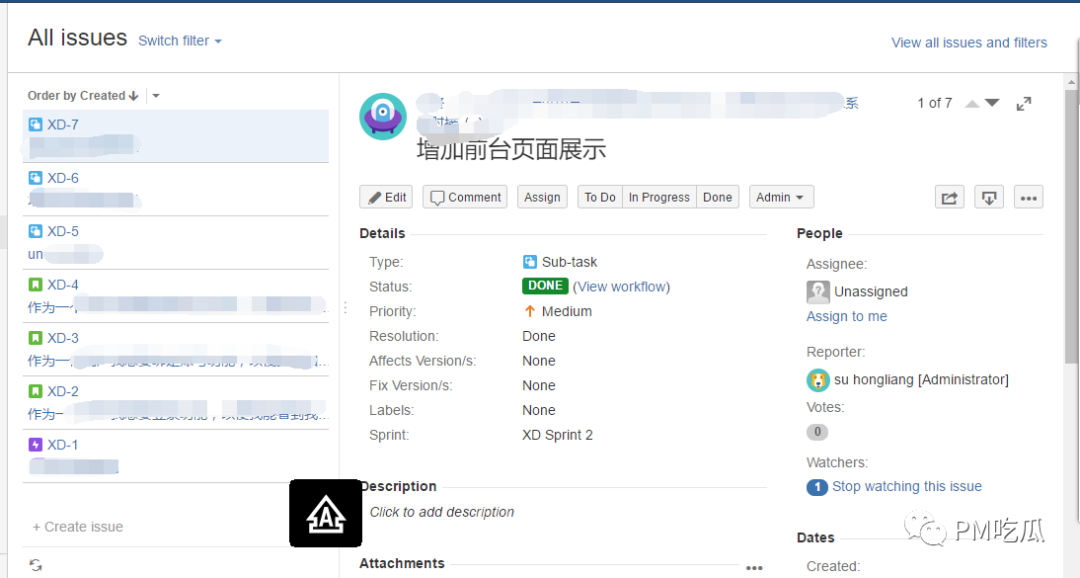Click the Resolution value Done
The image size is (1080, 578).
pyautogui.click(x=539, y=336)
